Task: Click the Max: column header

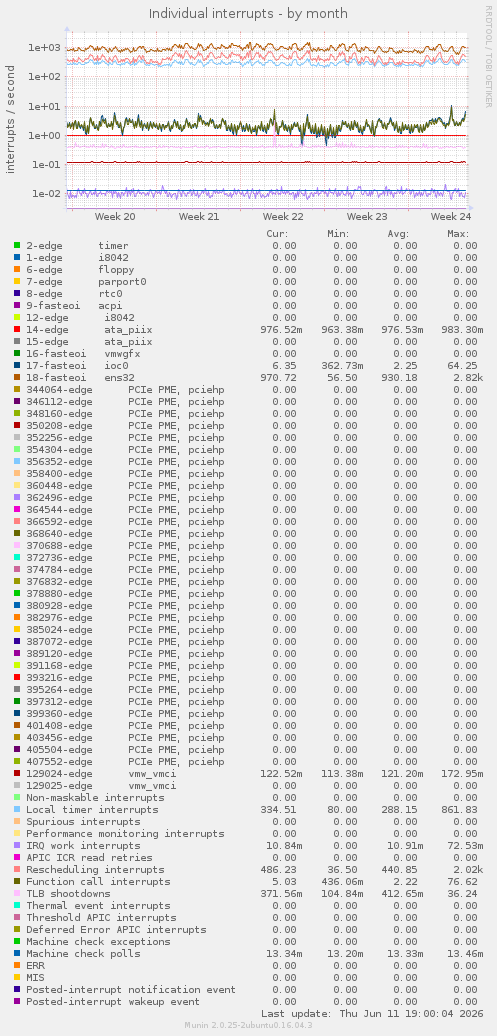Action: [457, 233]
